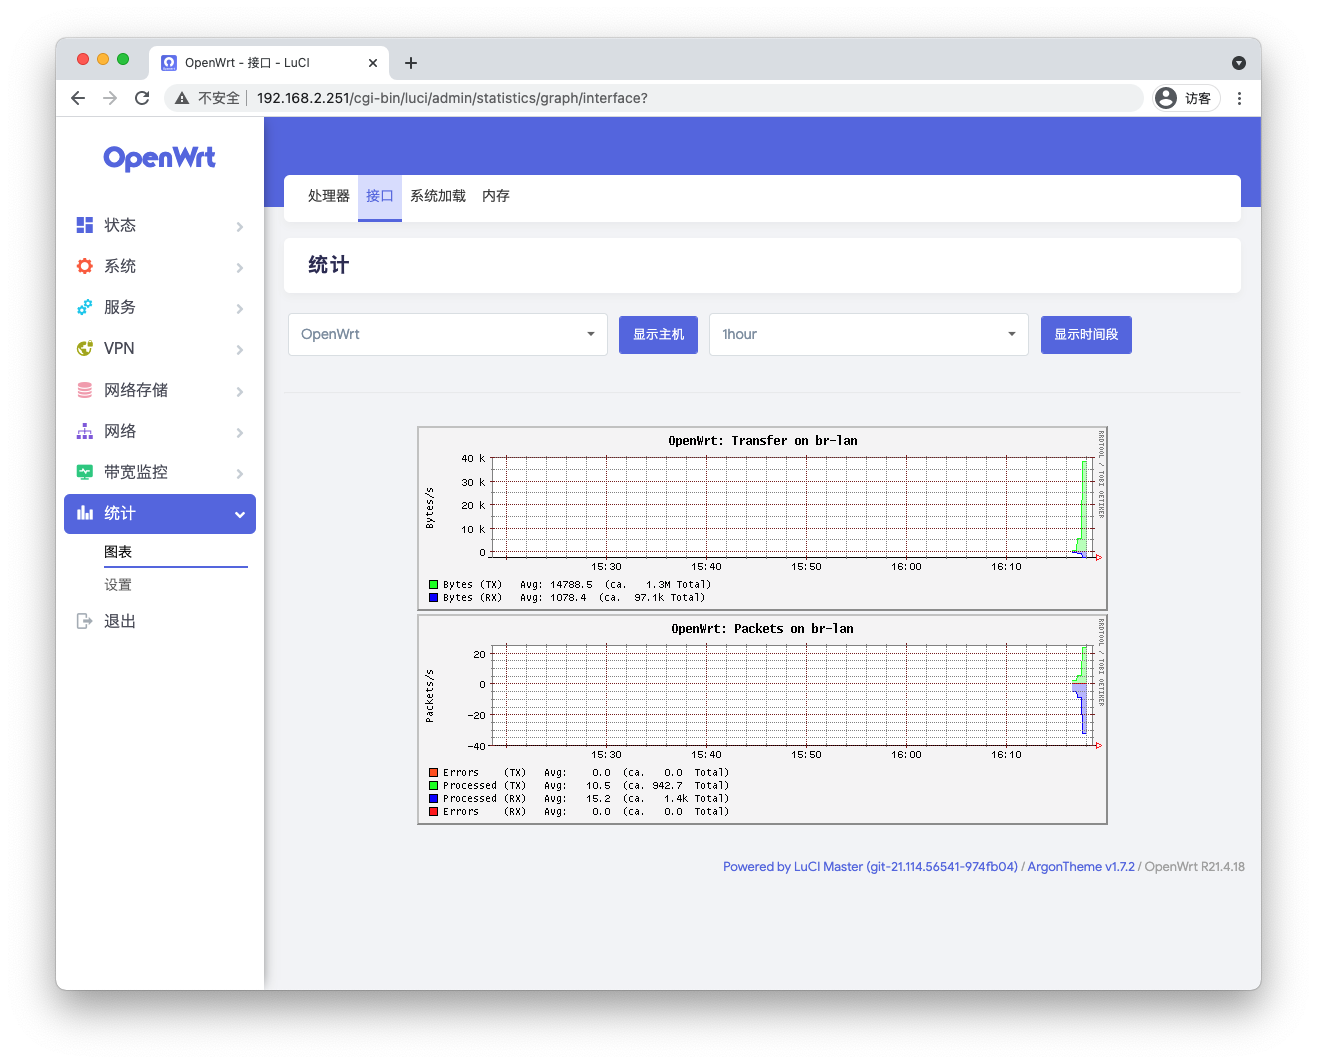1317x1064 pixels.
Task: Click the browser address bar URL
Action: tap(452, 98)
